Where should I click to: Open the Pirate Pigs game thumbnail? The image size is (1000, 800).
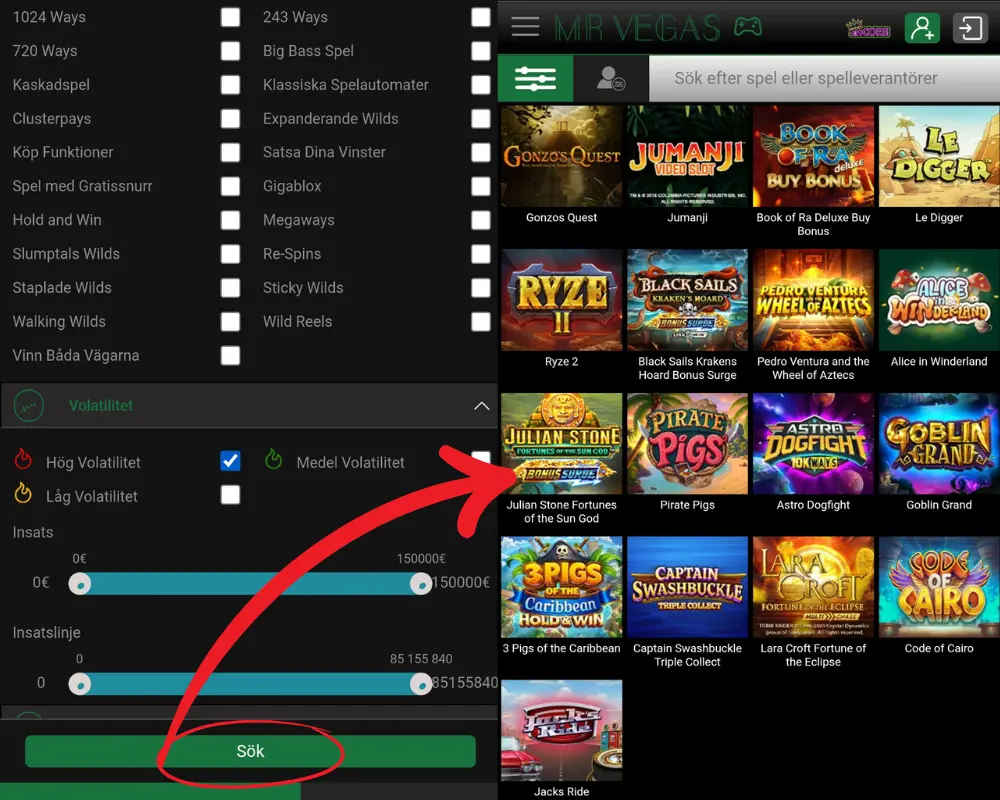click(688, 443)
